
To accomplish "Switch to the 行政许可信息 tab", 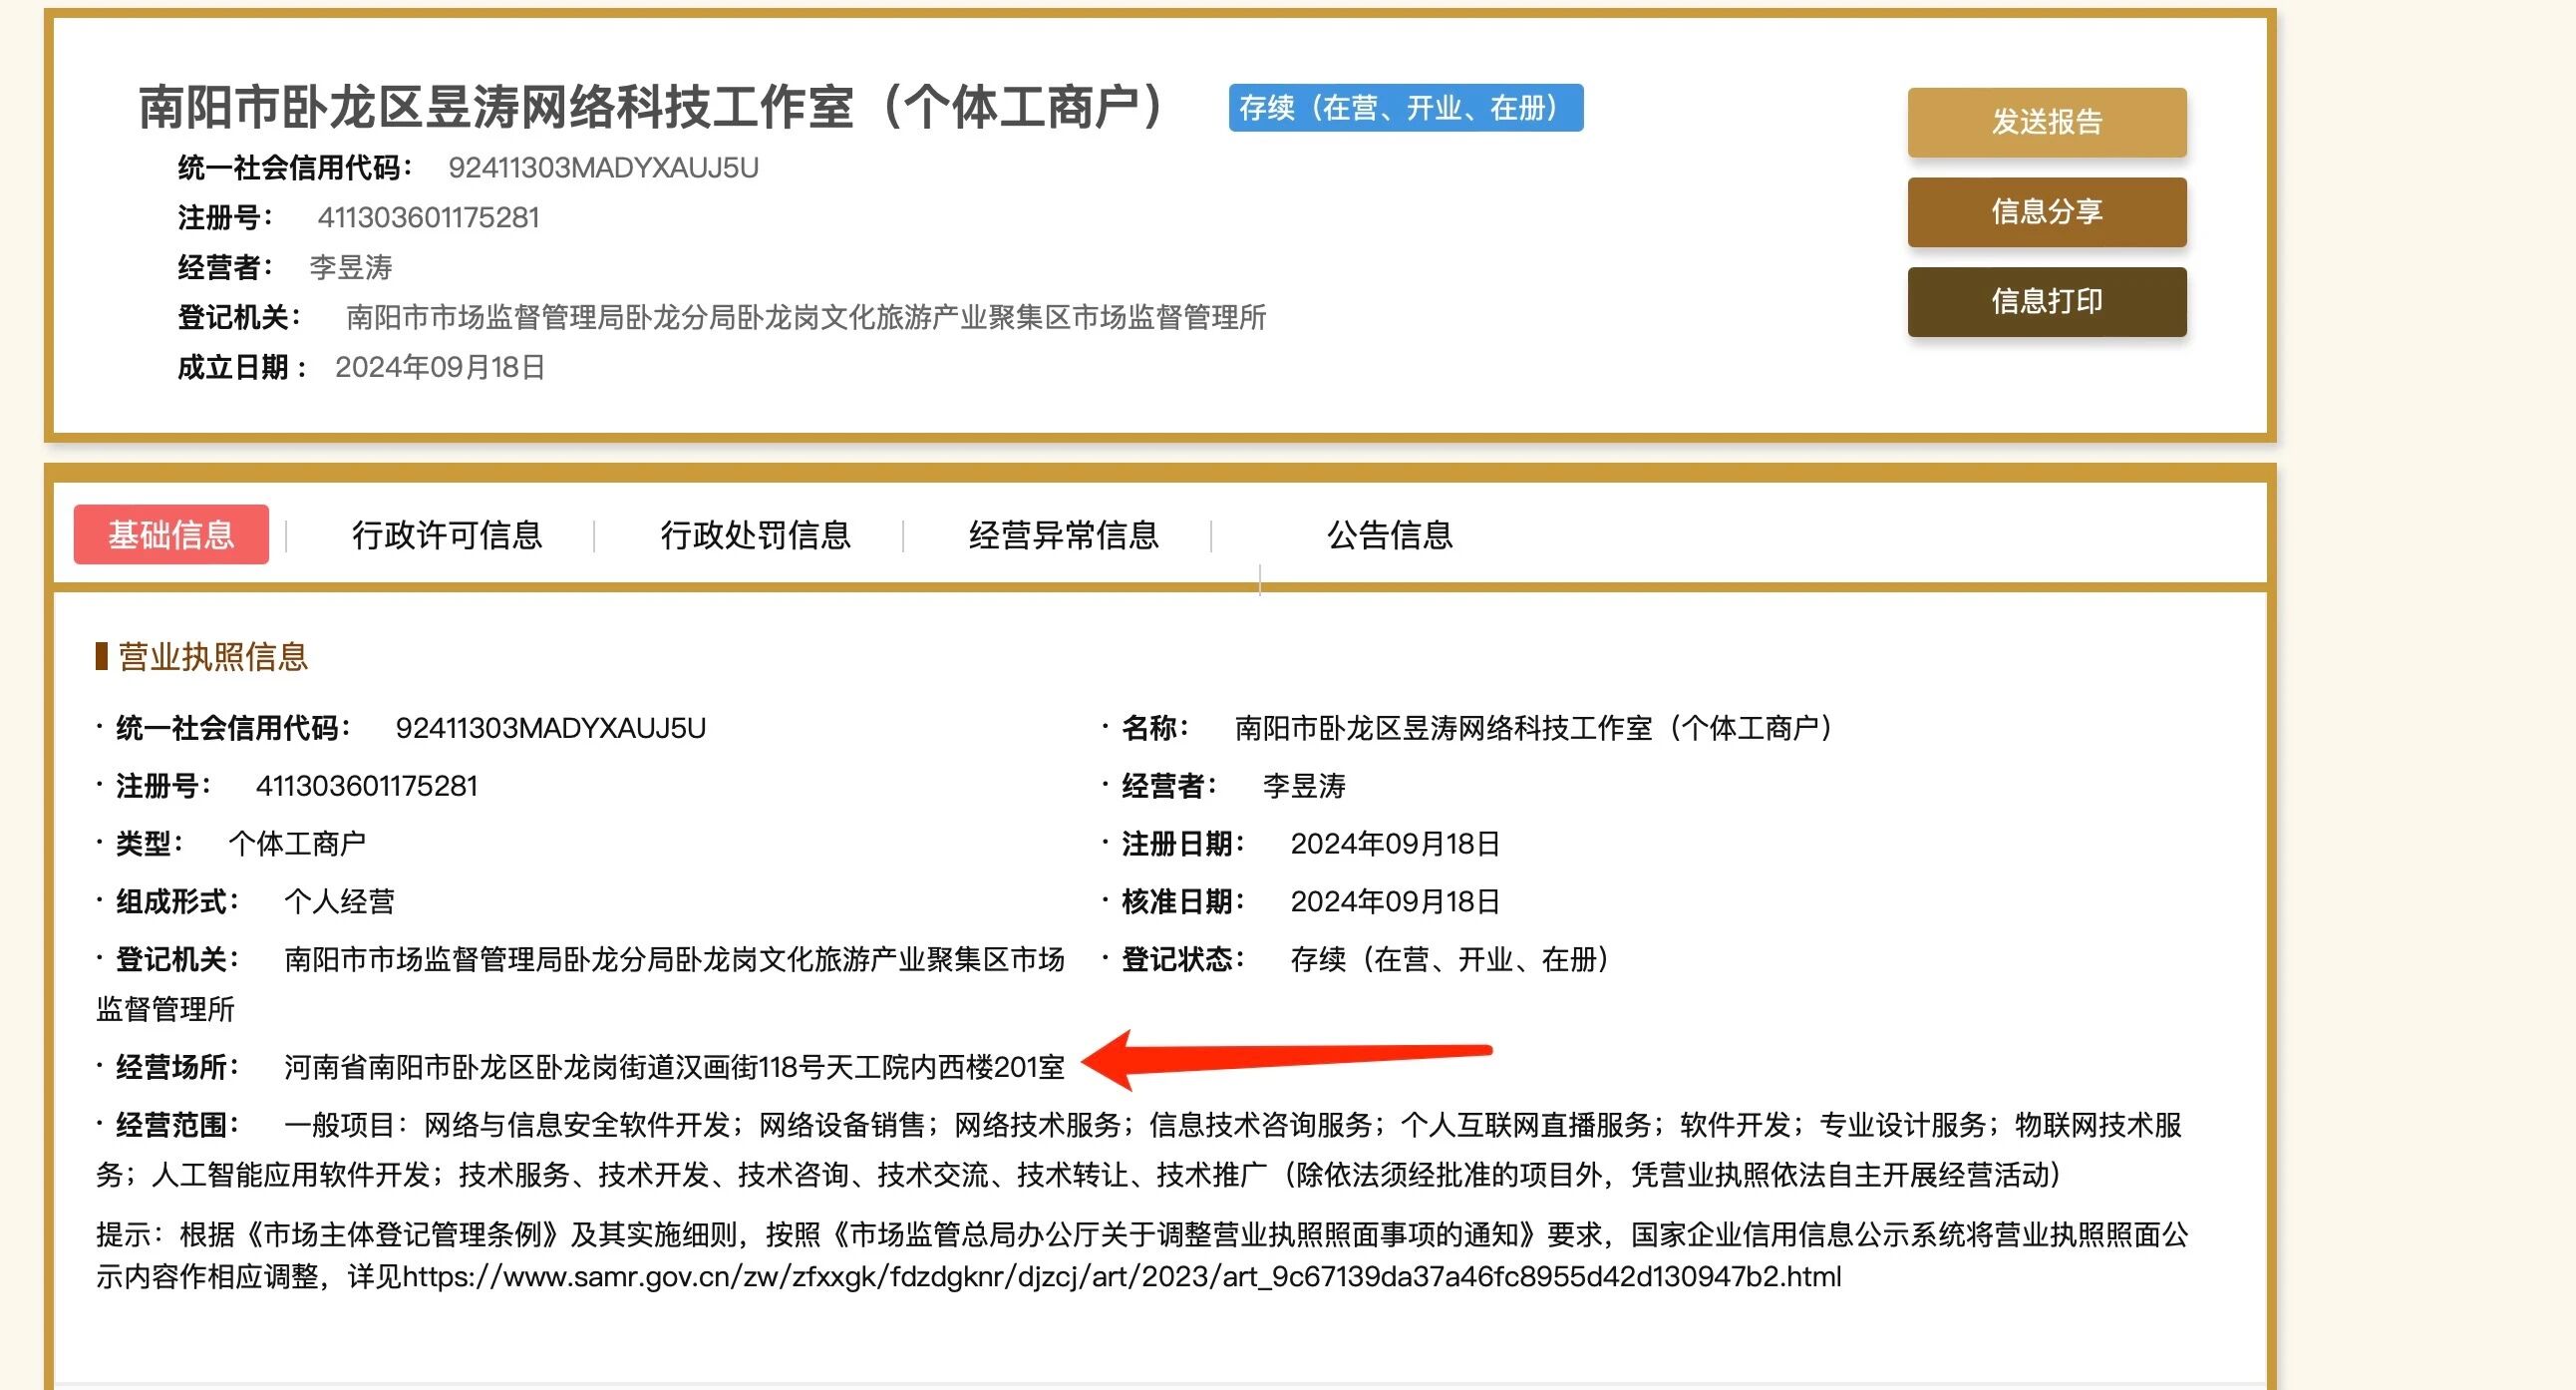I will click(x=446, y=535).
